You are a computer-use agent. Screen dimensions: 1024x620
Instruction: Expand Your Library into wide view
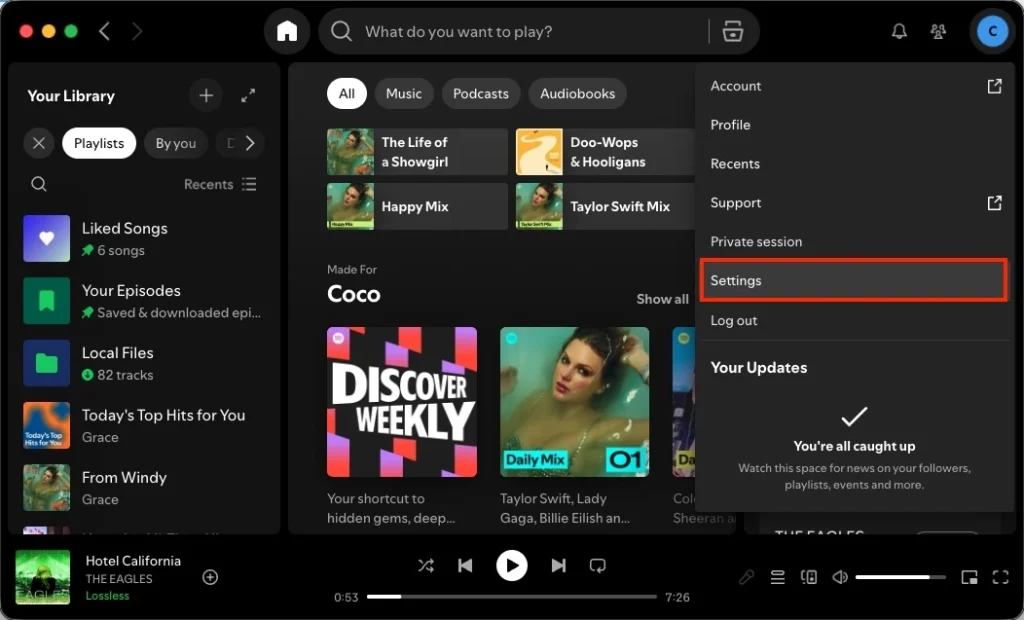(248, 95)
